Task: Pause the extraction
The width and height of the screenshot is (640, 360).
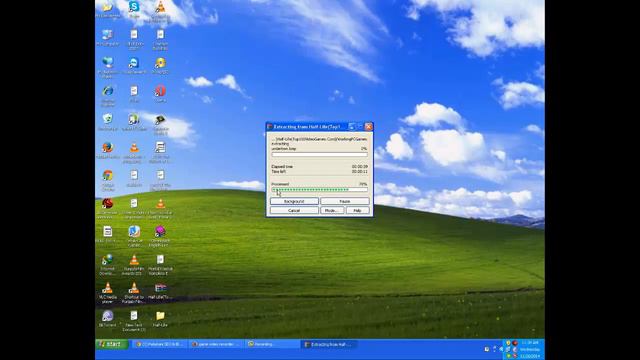Action: [344, 201]
